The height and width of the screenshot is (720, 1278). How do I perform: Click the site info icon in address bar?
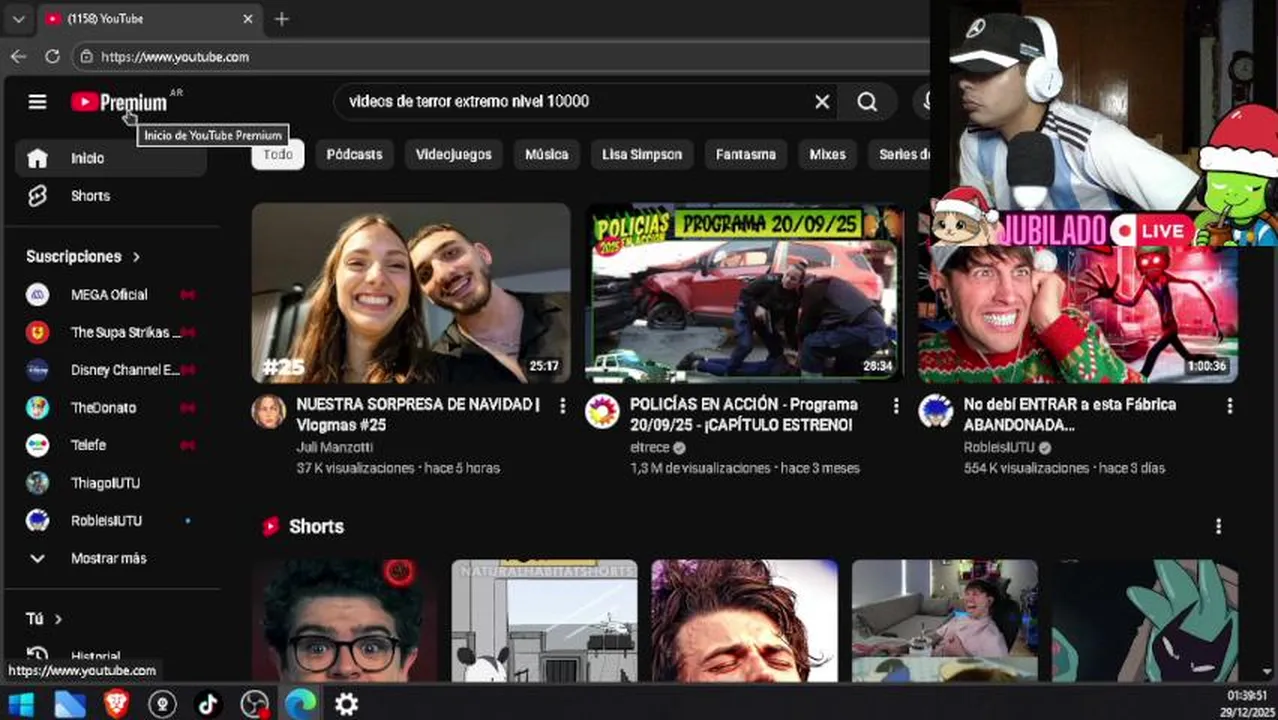click(x=87, y=57)
